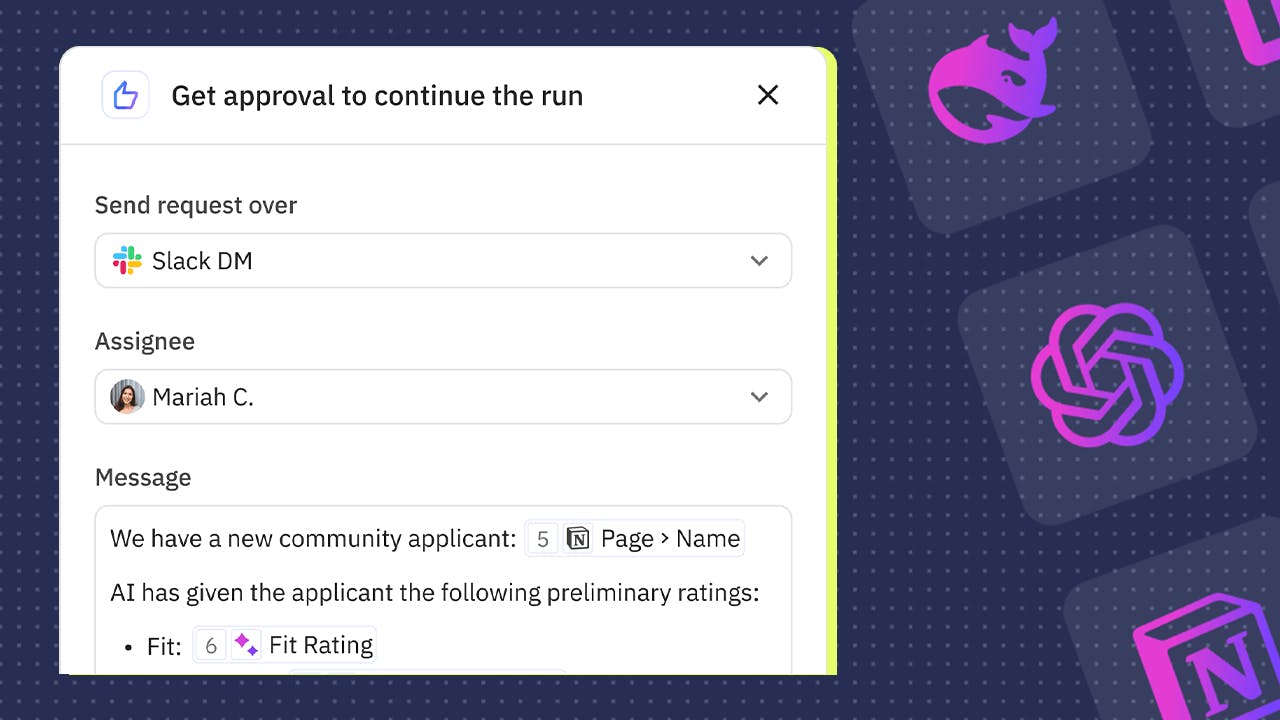The height and width of the screenshot is (720, 1280).
Task: Click the "Get approval to continue the run" title
Action: coord(377,96)
